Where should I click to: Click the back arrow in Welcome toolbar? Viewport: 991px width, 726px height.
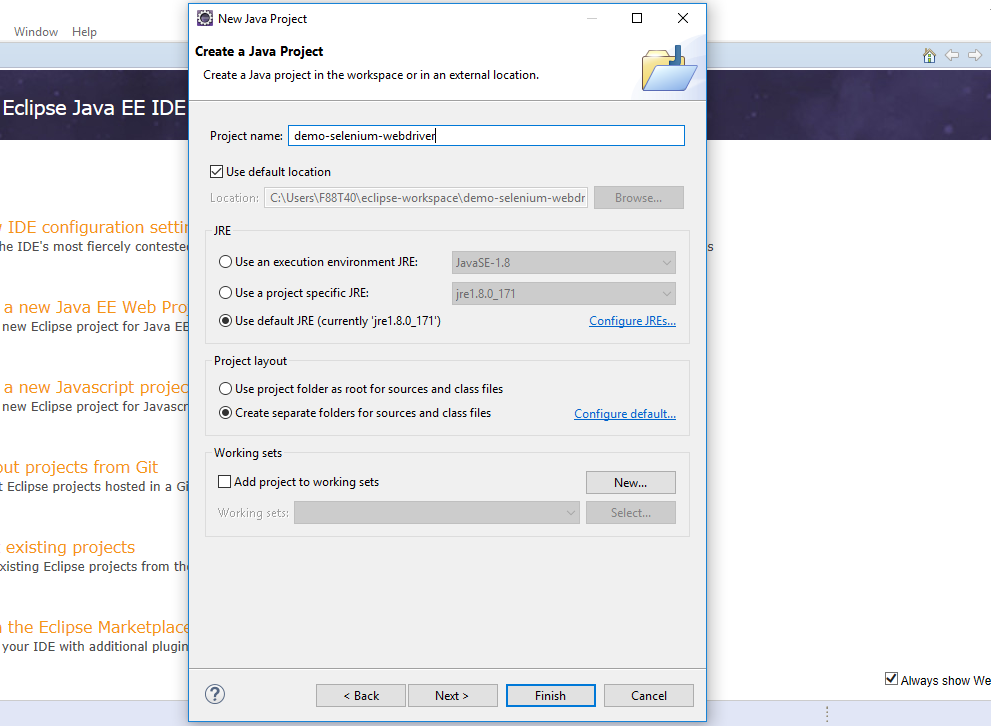coord(952,56)
